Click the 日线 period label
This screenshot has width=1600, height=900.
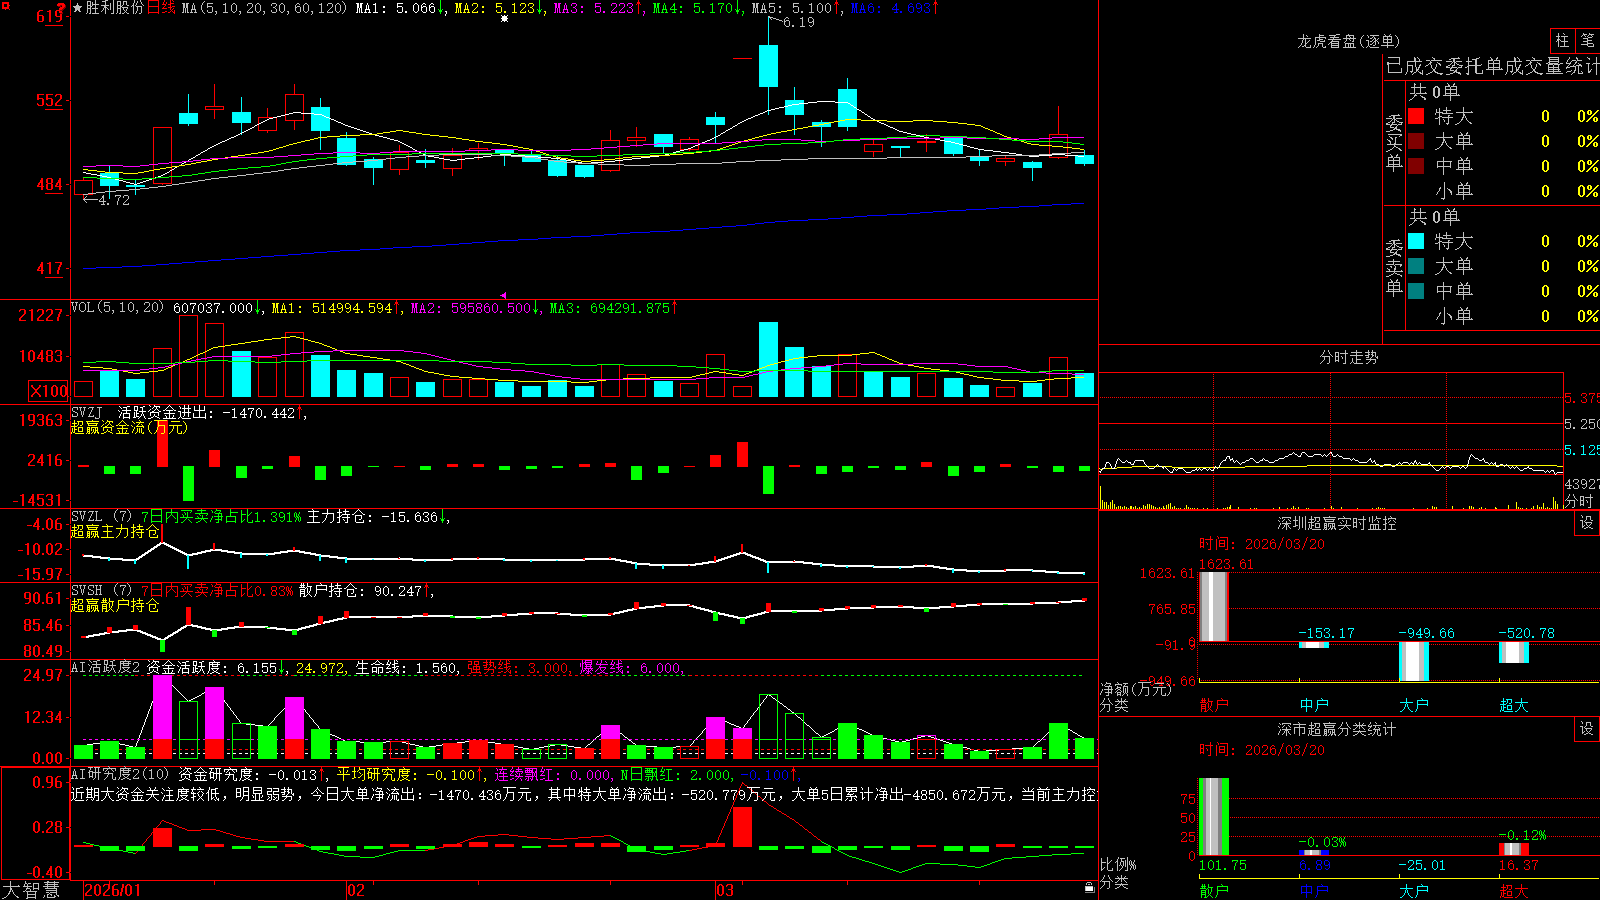click(161, 8)
